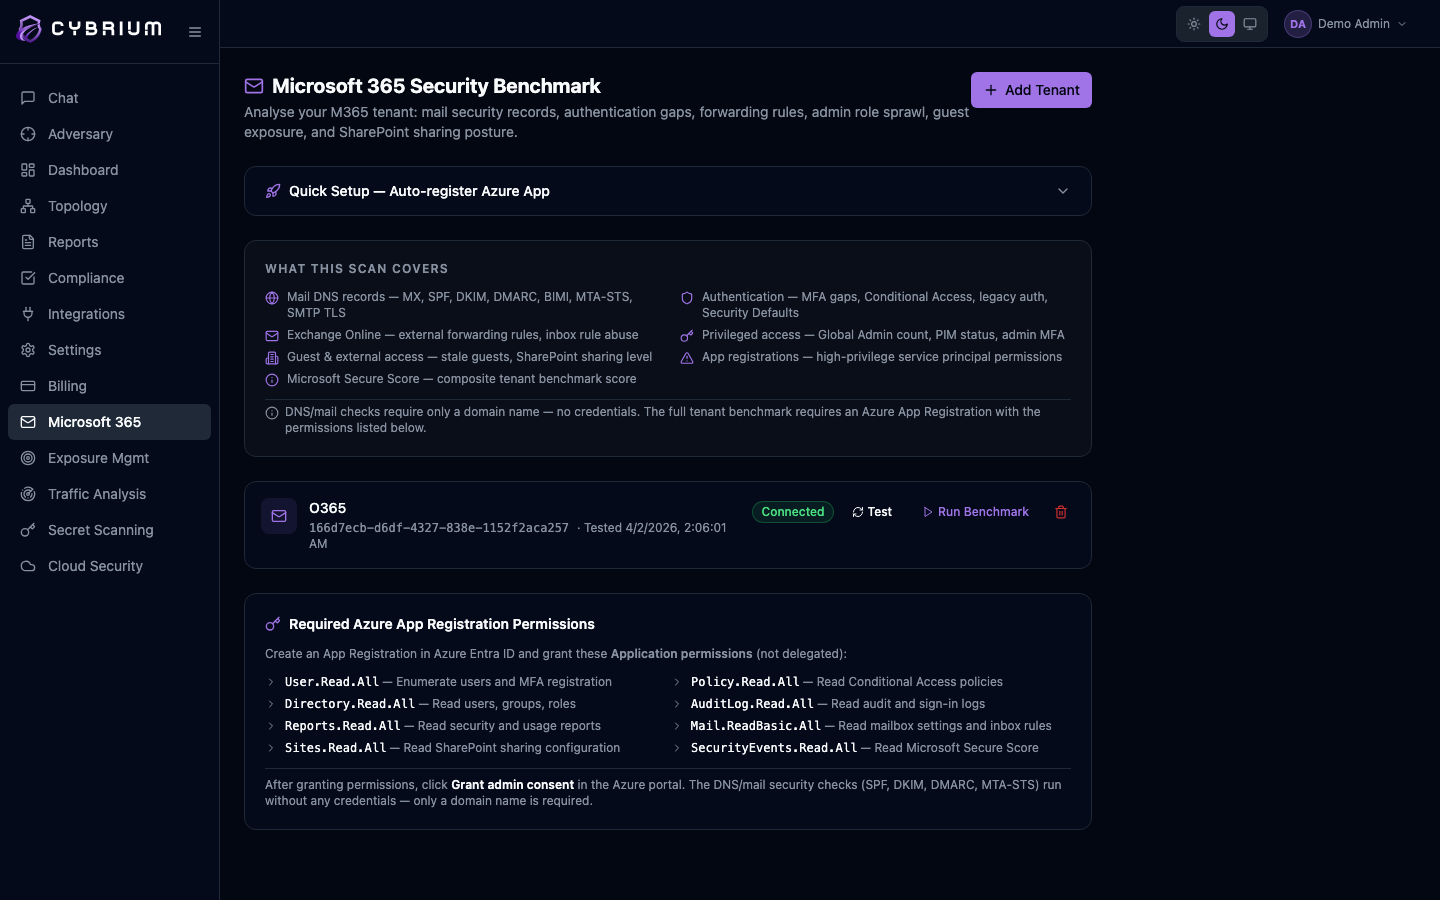Click key icon beside Required Azure App Permissions
The height and width of the screenshot is (900, 1440).
(x=273, y=624)
